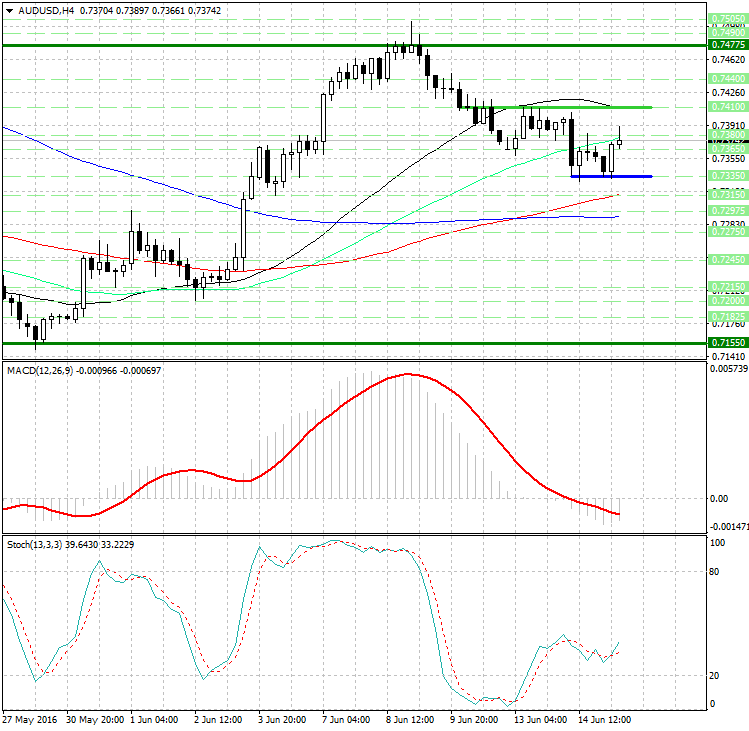Click the AUDUSD,H4 chart title label
Viewport: 749px width, 731px height.
[40, 10]
